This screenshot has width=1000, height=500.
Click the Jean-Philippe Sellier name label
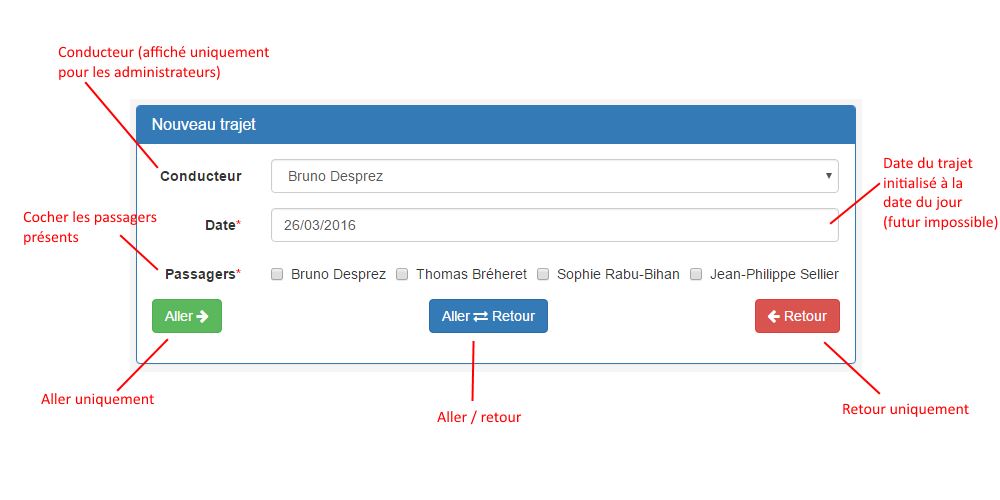(x=774, y=274)
